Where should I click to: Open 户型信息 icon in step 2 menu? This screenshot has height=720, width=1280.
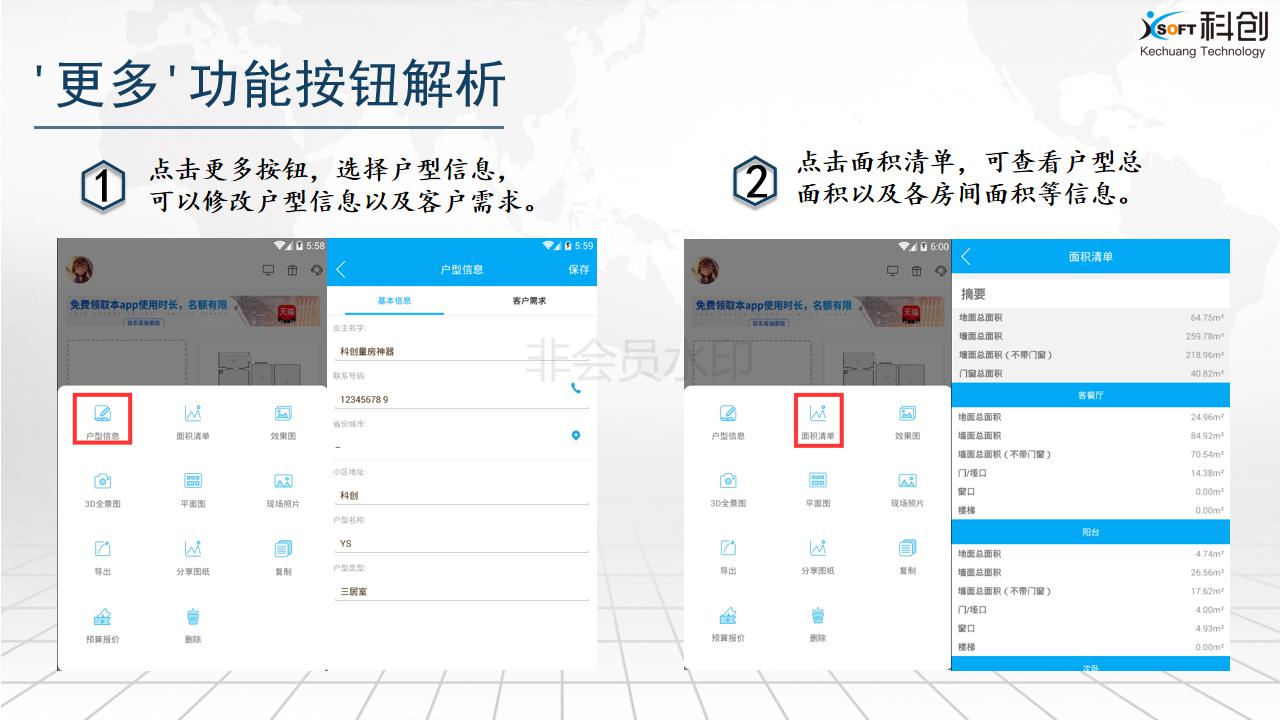pyautogui.click(x=728, y=412)
